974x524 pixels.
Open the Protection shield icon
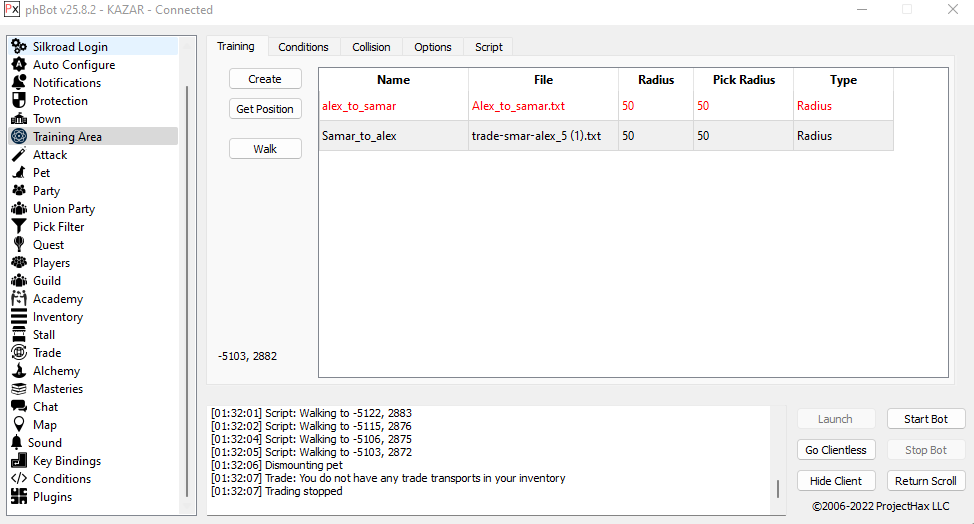click(x=18, y=101)
